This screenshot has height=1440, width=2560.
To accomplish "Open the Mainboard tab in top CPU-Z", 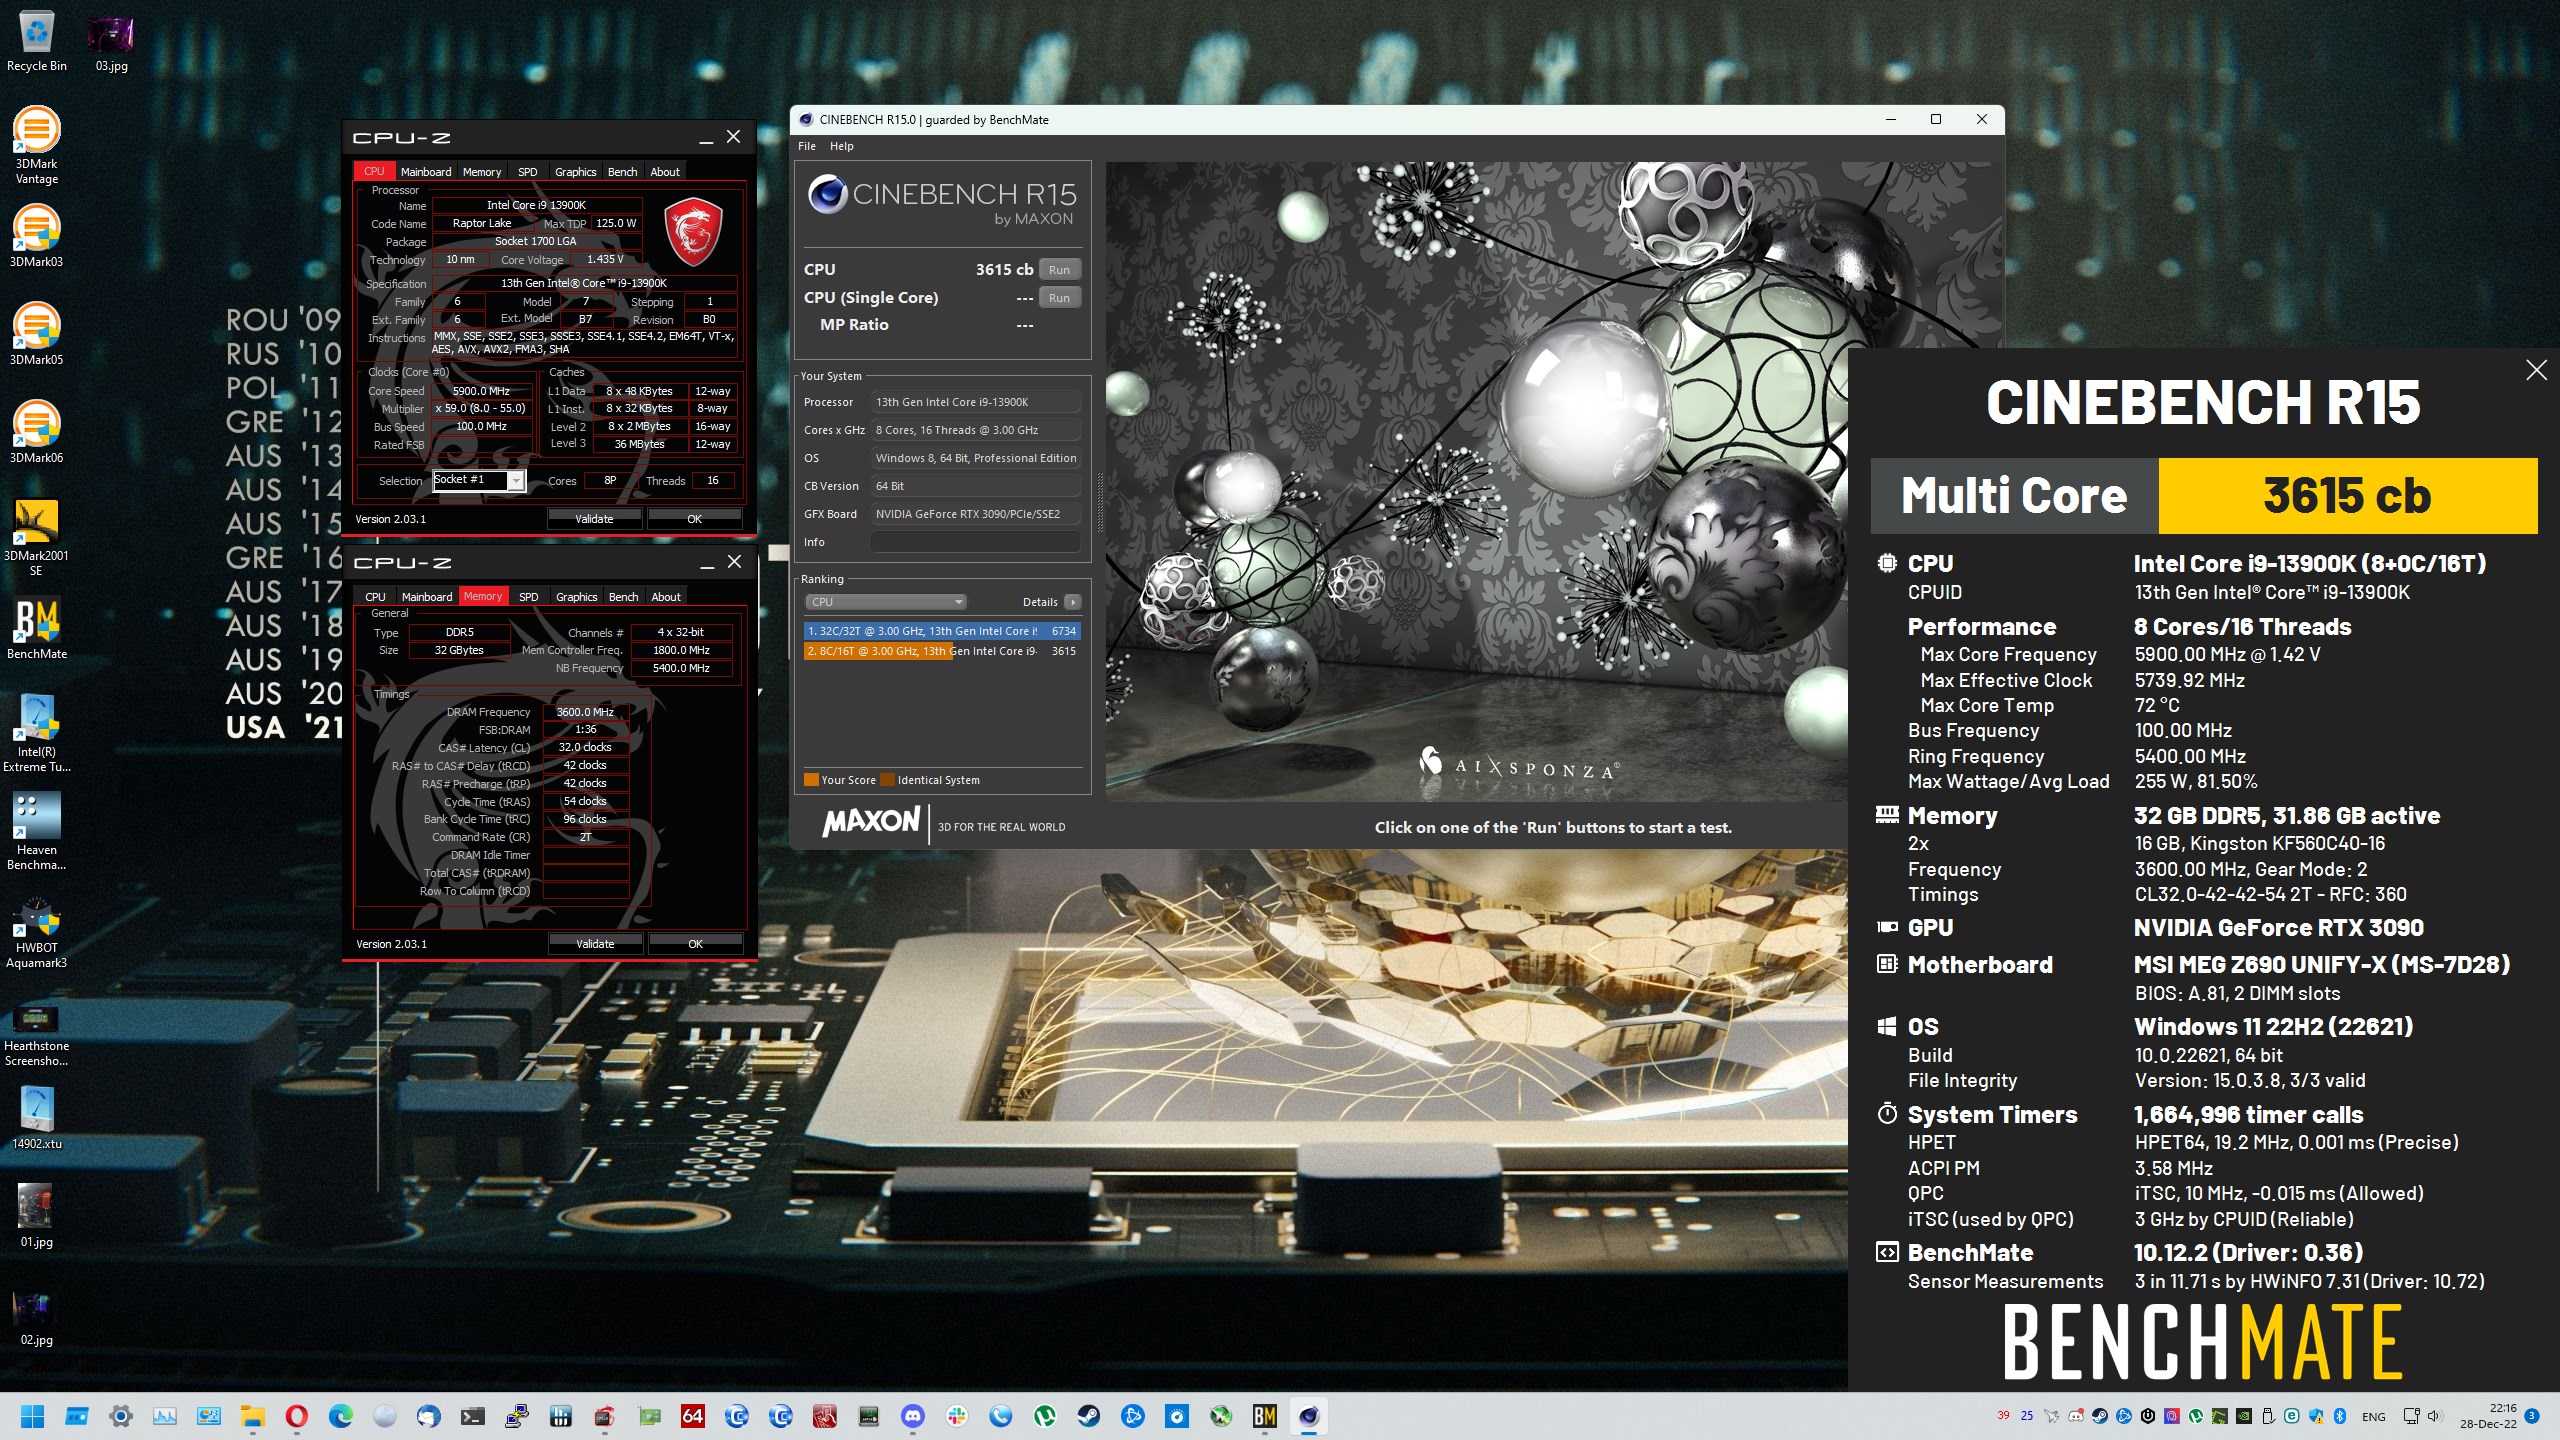I will coord(426,172).
